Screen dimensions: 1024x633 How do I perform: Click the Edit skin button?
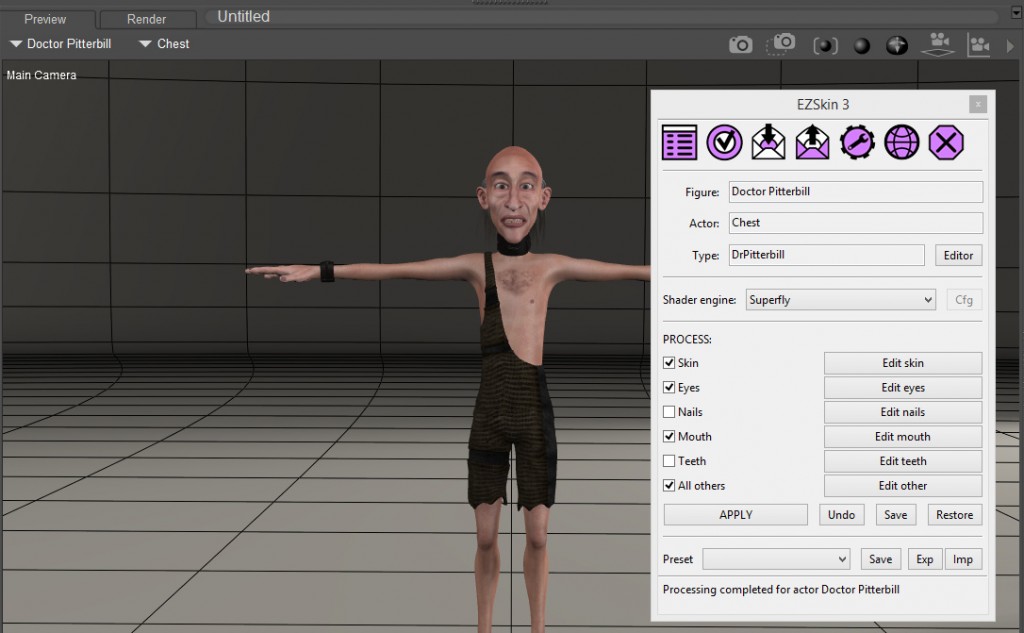902,363
